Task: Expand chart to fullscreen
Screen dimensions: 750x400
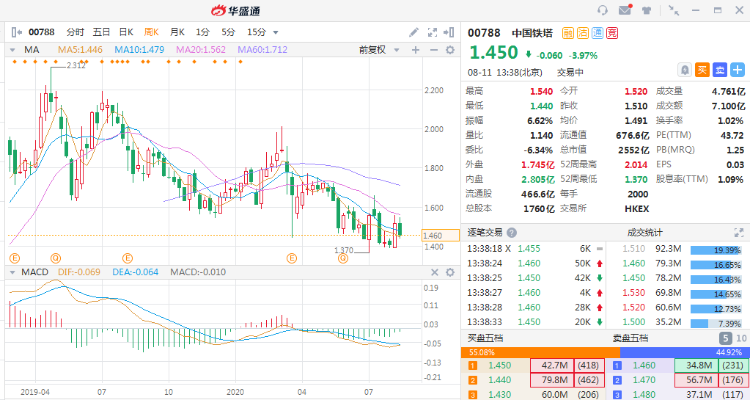Action: 432,32
